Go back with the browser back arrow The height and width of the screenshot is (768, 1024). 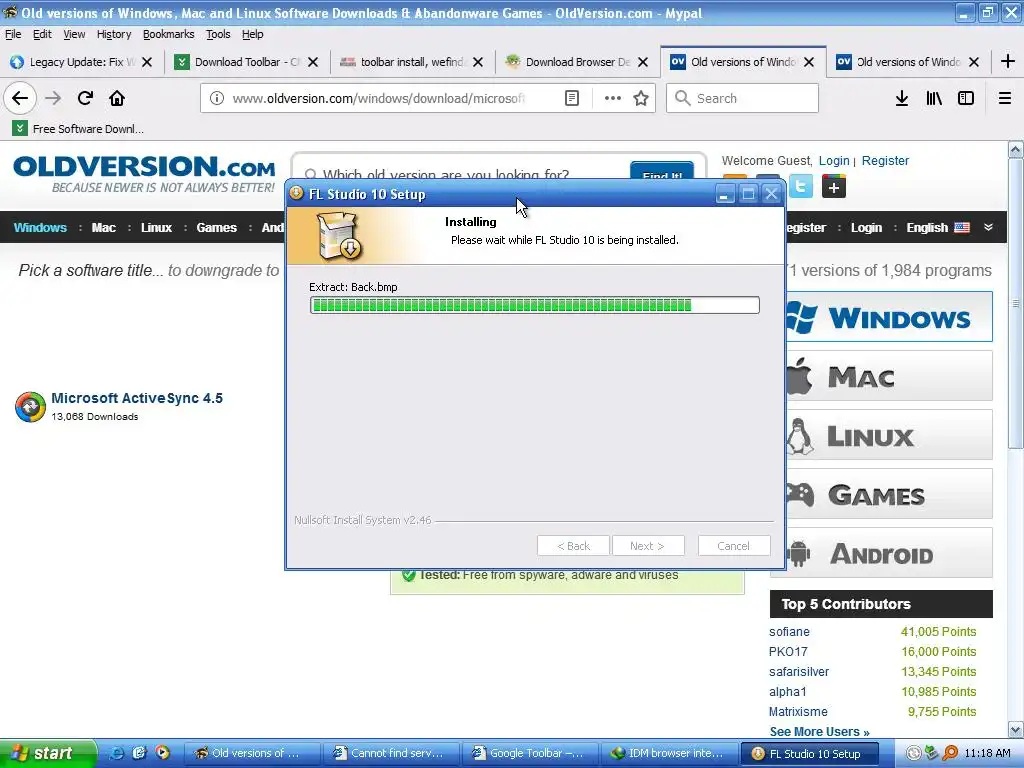pos(20,98)
